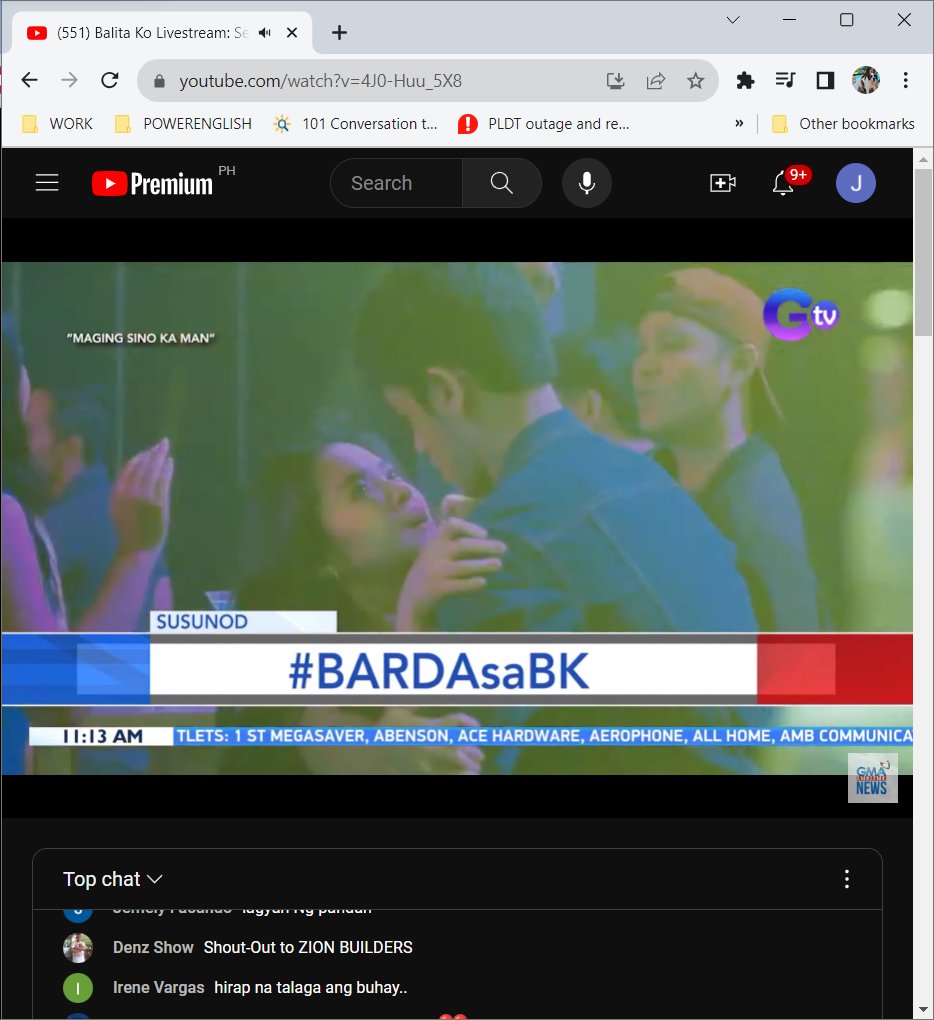
Task: Open 101 Conversation bookmark
Action: click(x=355, y=124)
